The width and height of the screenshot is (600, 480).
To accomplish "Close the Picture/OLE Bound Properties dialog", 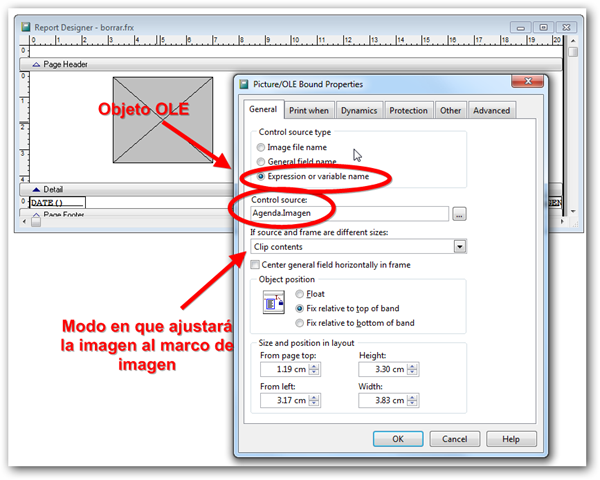I will coord(528,81).
